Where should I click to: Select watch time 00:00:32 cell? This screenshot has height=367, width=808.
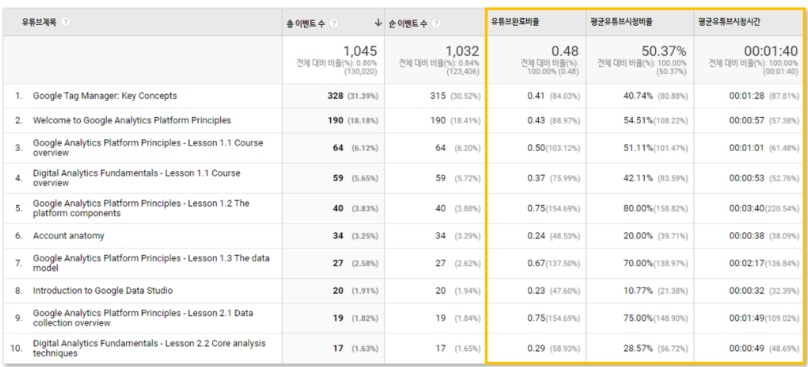click(746, 291)
